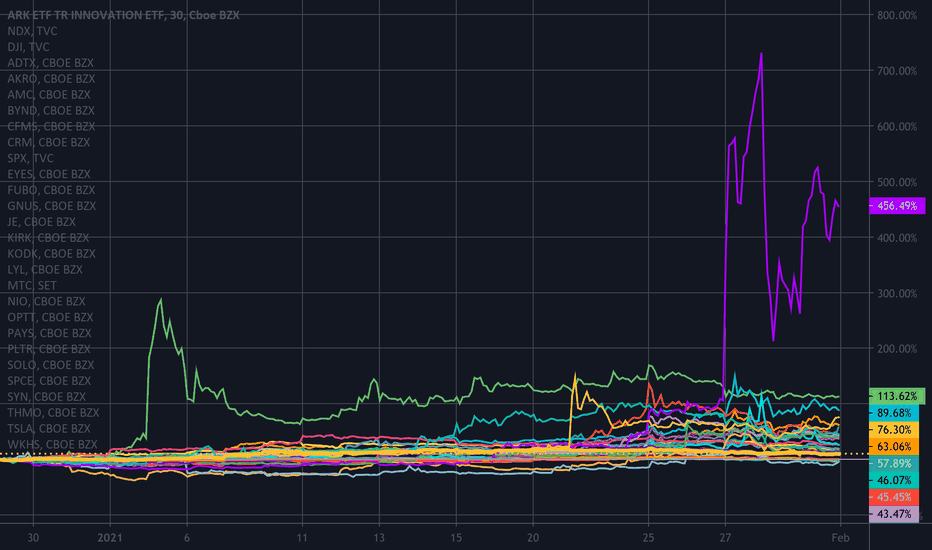Select the DJI, TVC legend entry

point(28,47)
